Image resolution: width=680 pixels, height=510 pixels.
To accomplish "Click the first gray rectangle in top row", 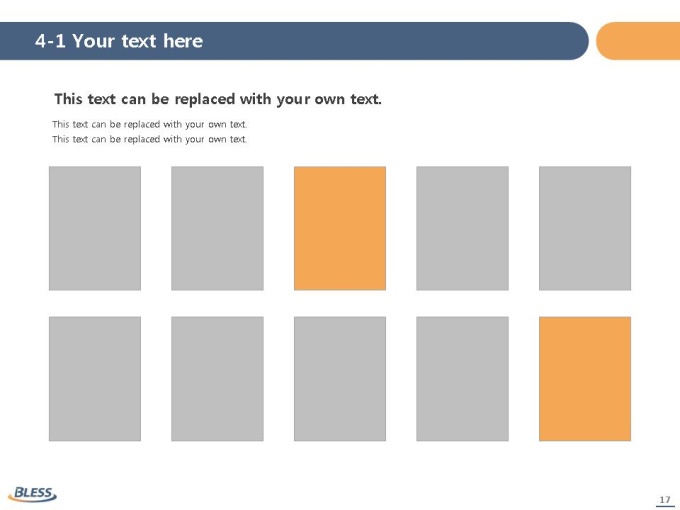I will pos(95,228).
